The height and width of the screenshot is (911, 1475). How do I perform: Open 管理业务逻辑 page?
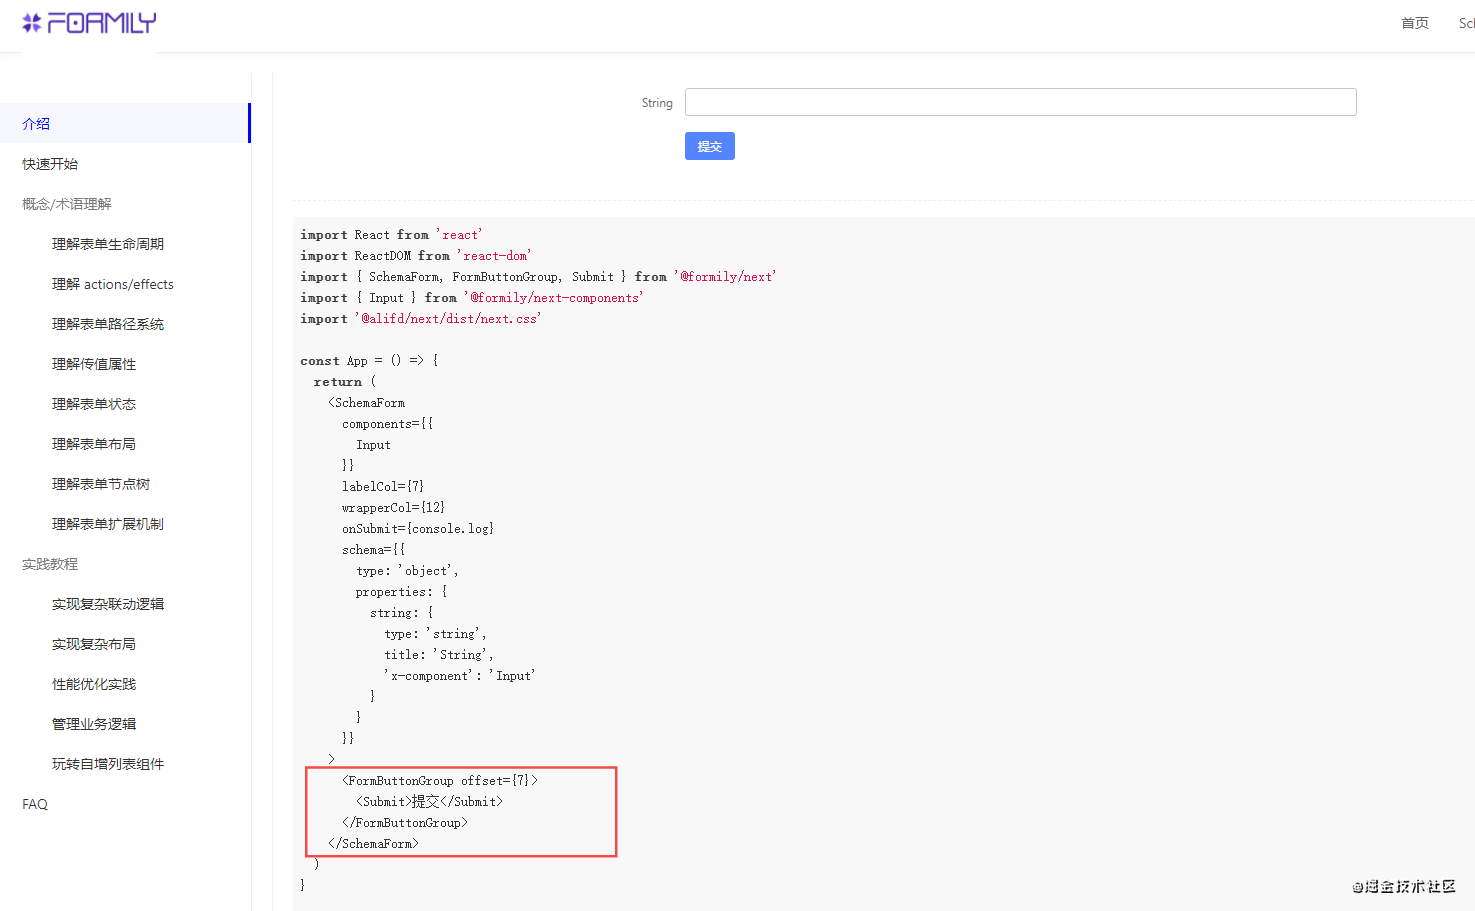[x=94, y=724]
